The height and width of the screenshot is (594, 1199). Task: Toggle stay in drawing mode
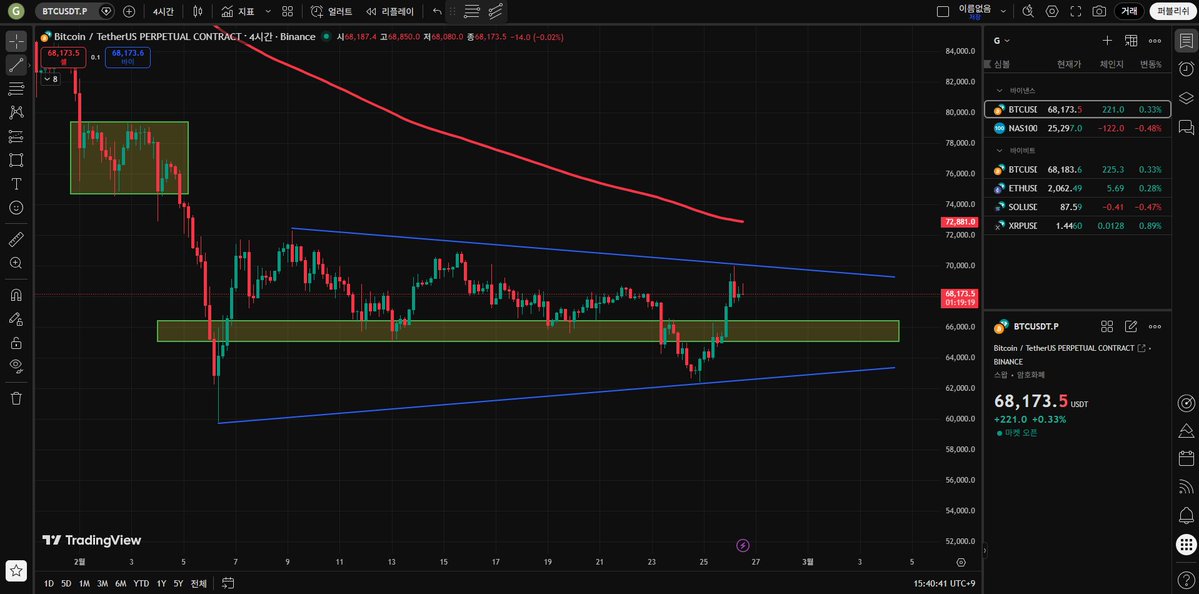coord(16,319)
